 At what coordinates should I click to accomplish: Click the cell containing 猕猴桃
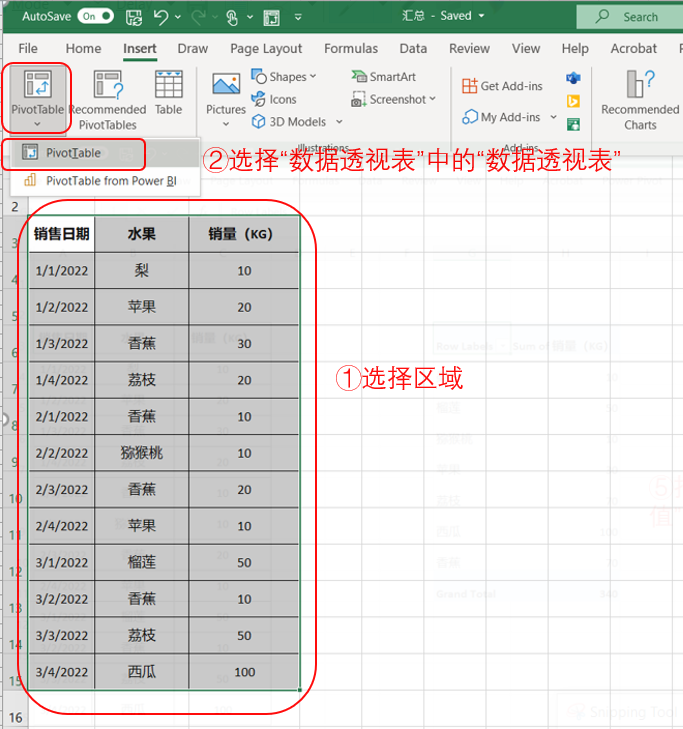pyautogui.click(x=142, y=453)
